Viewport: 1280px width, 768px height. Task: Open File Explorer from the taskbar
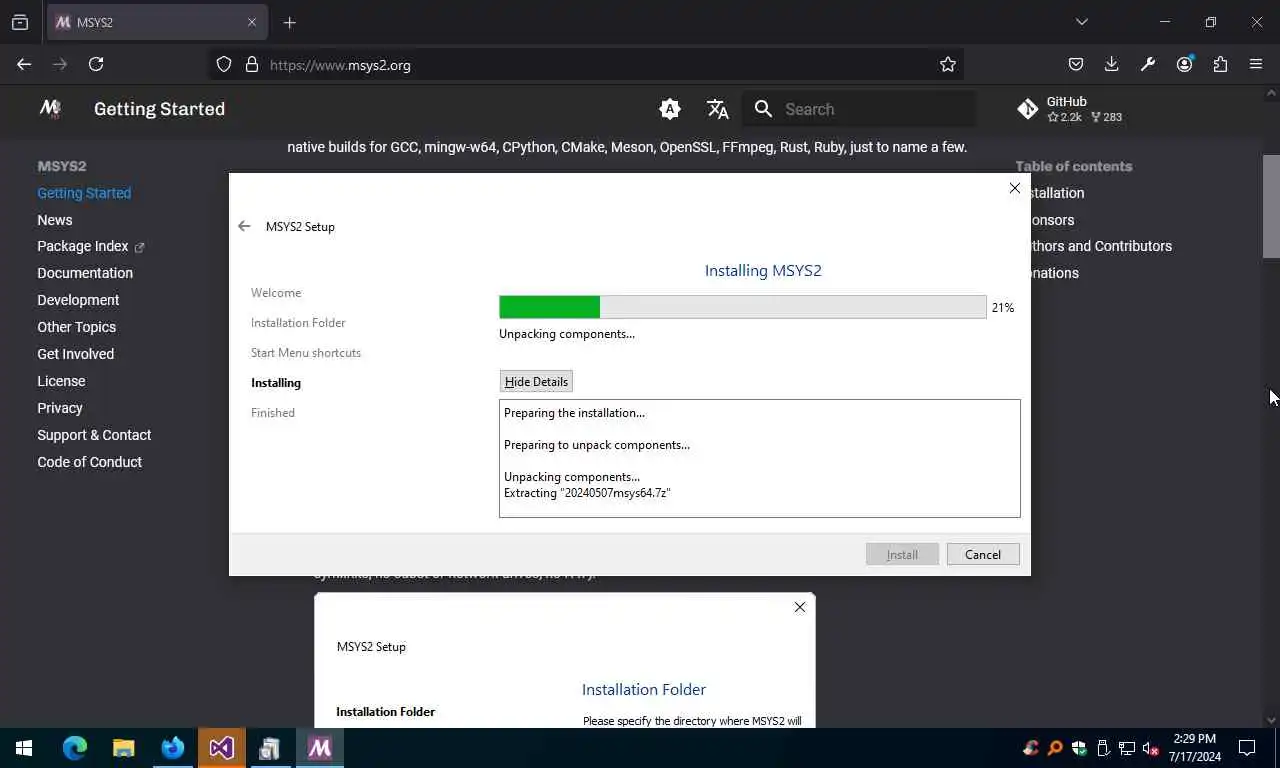[x=123, y=747]
